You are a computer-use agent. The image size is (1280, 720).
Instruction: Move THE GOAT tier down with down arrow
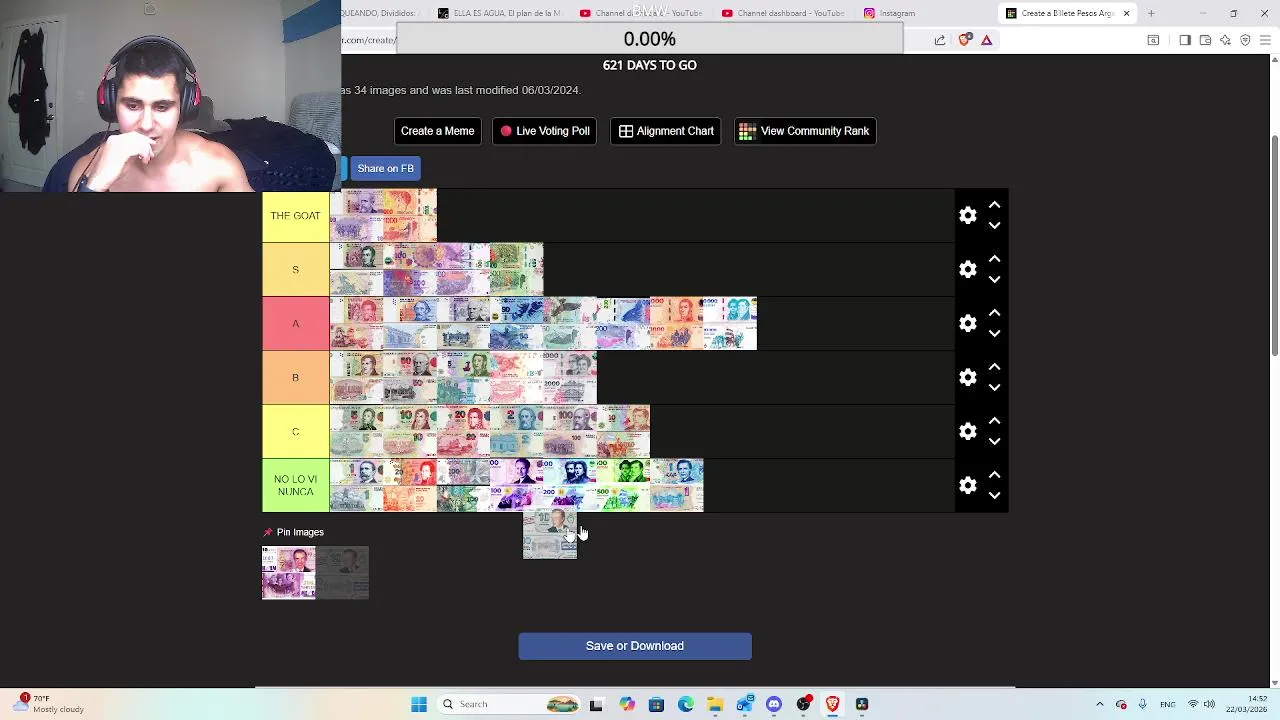pos(994,226)
